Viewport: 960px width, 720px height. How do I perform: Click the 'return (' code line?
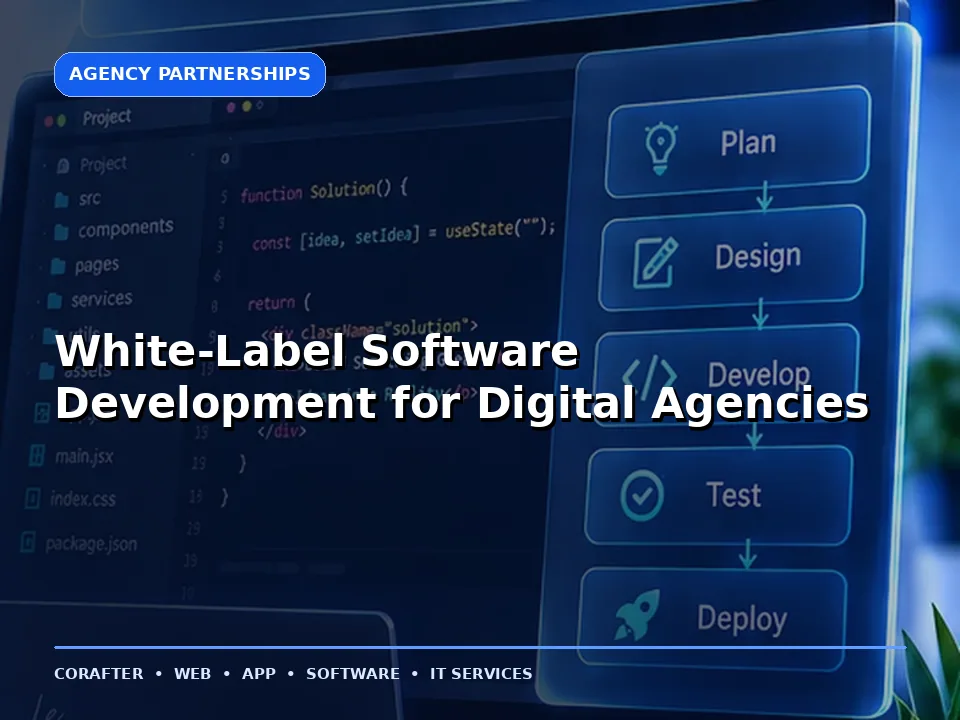279,302
